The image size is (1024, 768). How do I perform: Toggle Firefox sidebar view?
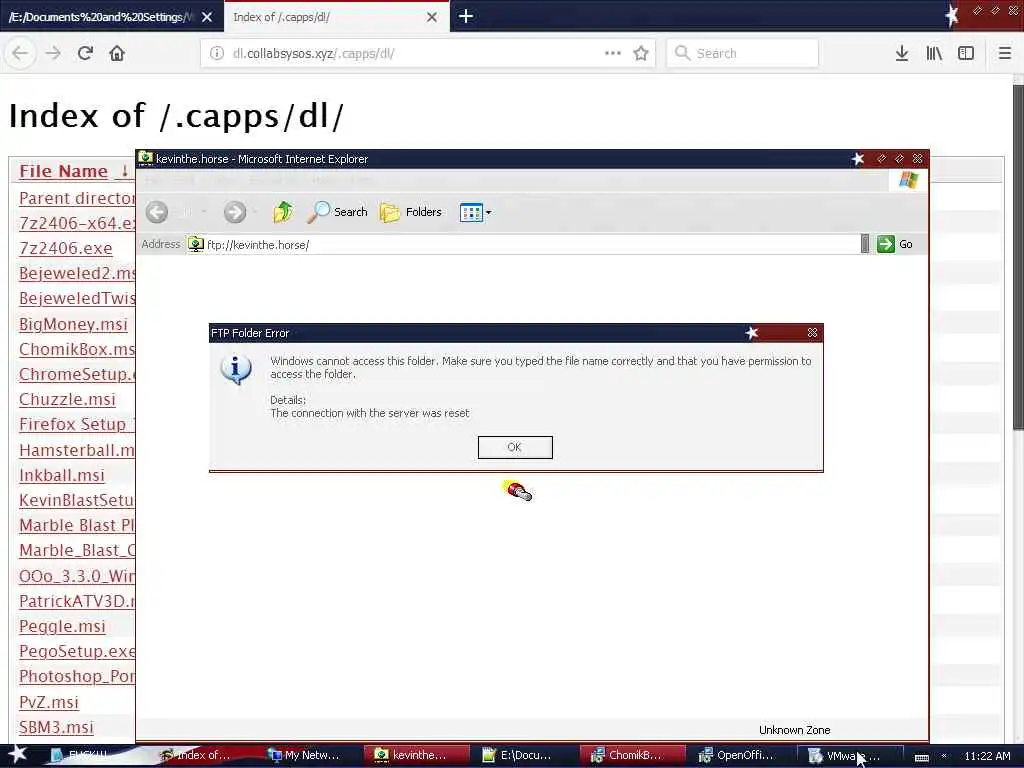966,53
